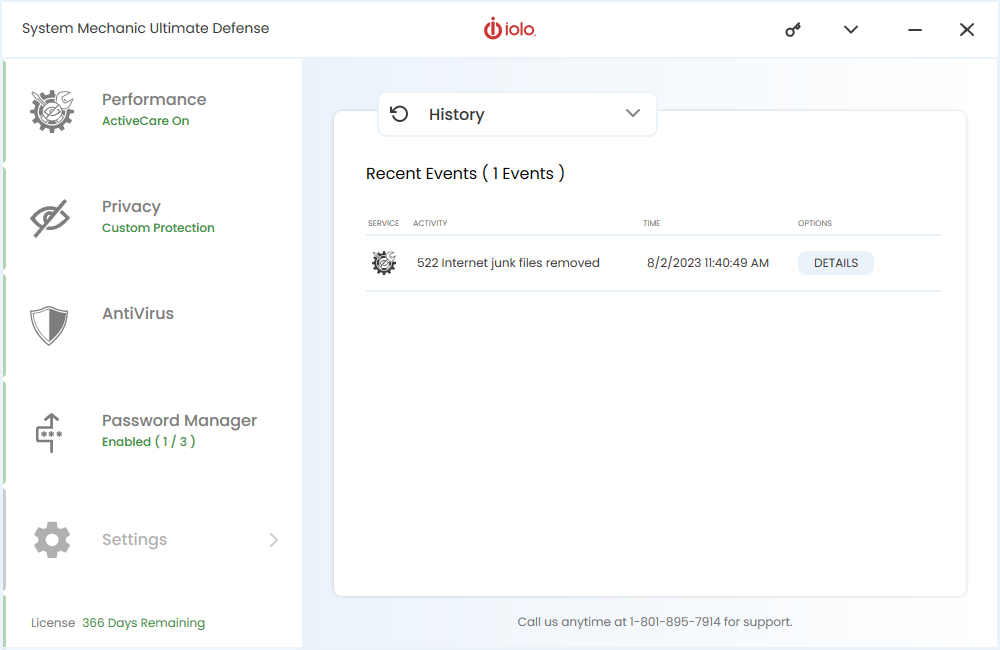Select the Privacy crossed-eye icon
1000x650 pixels.
[x=50, y=218]
